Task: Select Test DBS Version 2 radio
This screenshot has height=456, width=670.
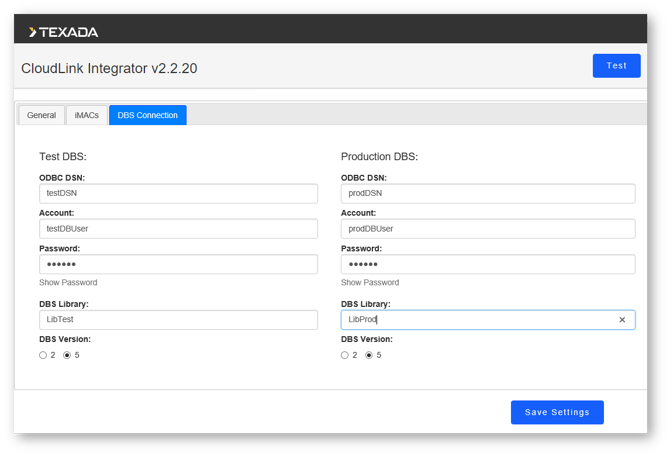Action: (x=43, y=355)
